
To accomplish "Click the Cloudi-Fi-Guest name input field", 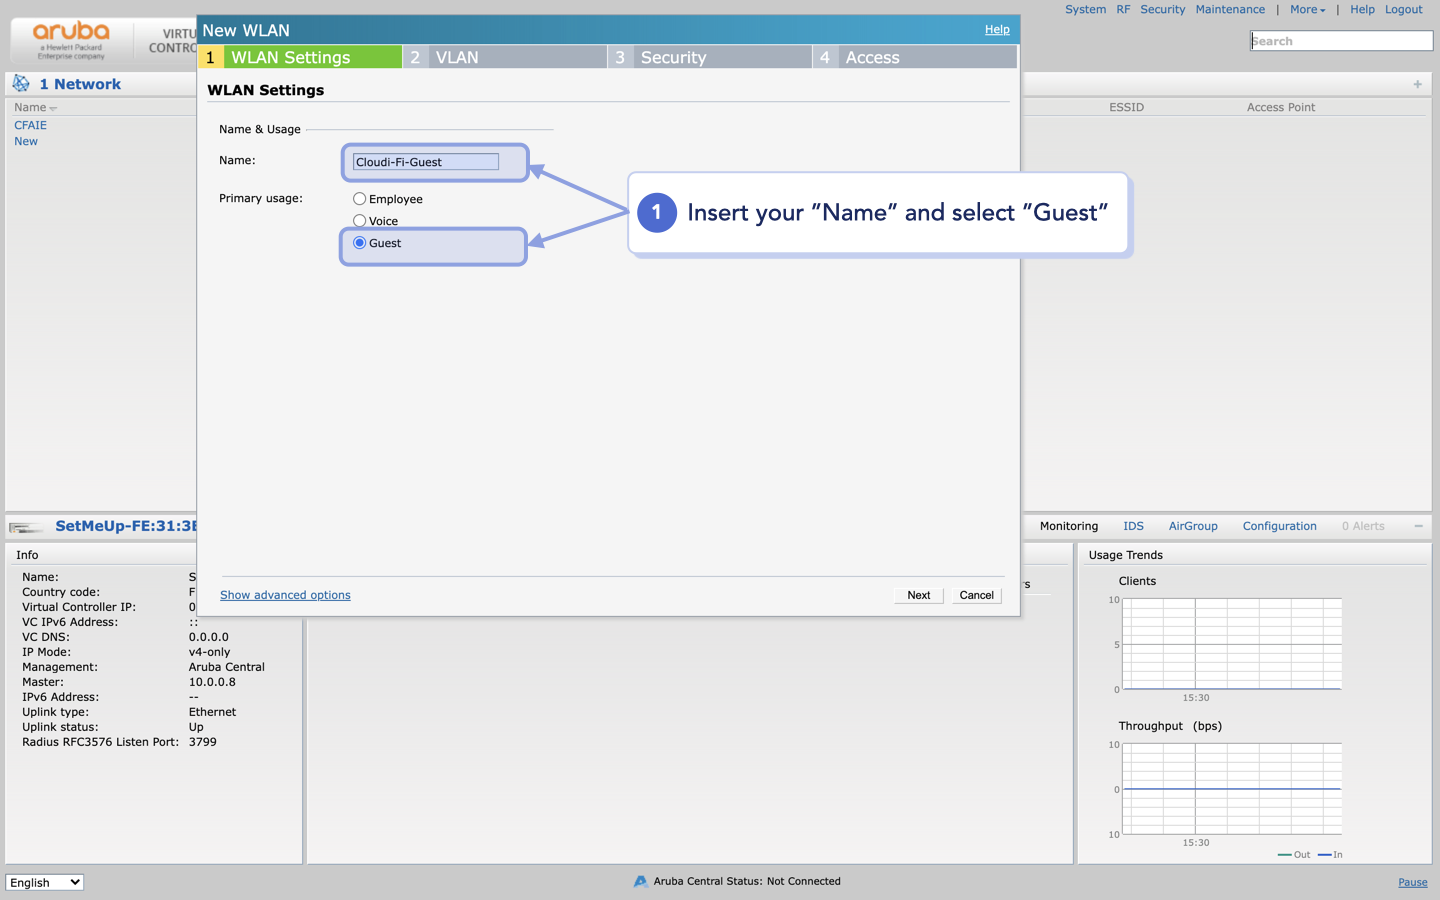I will (x=424, y=161).
